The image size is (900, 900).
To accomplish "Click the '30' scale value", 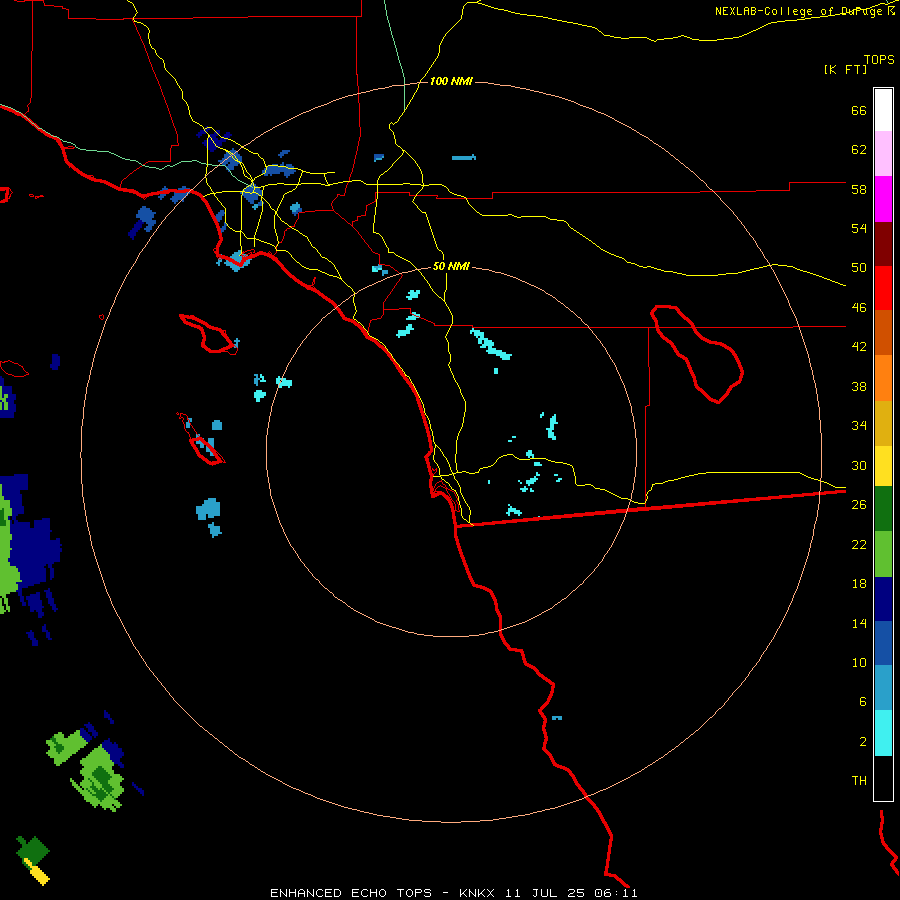I will [859, 465].
